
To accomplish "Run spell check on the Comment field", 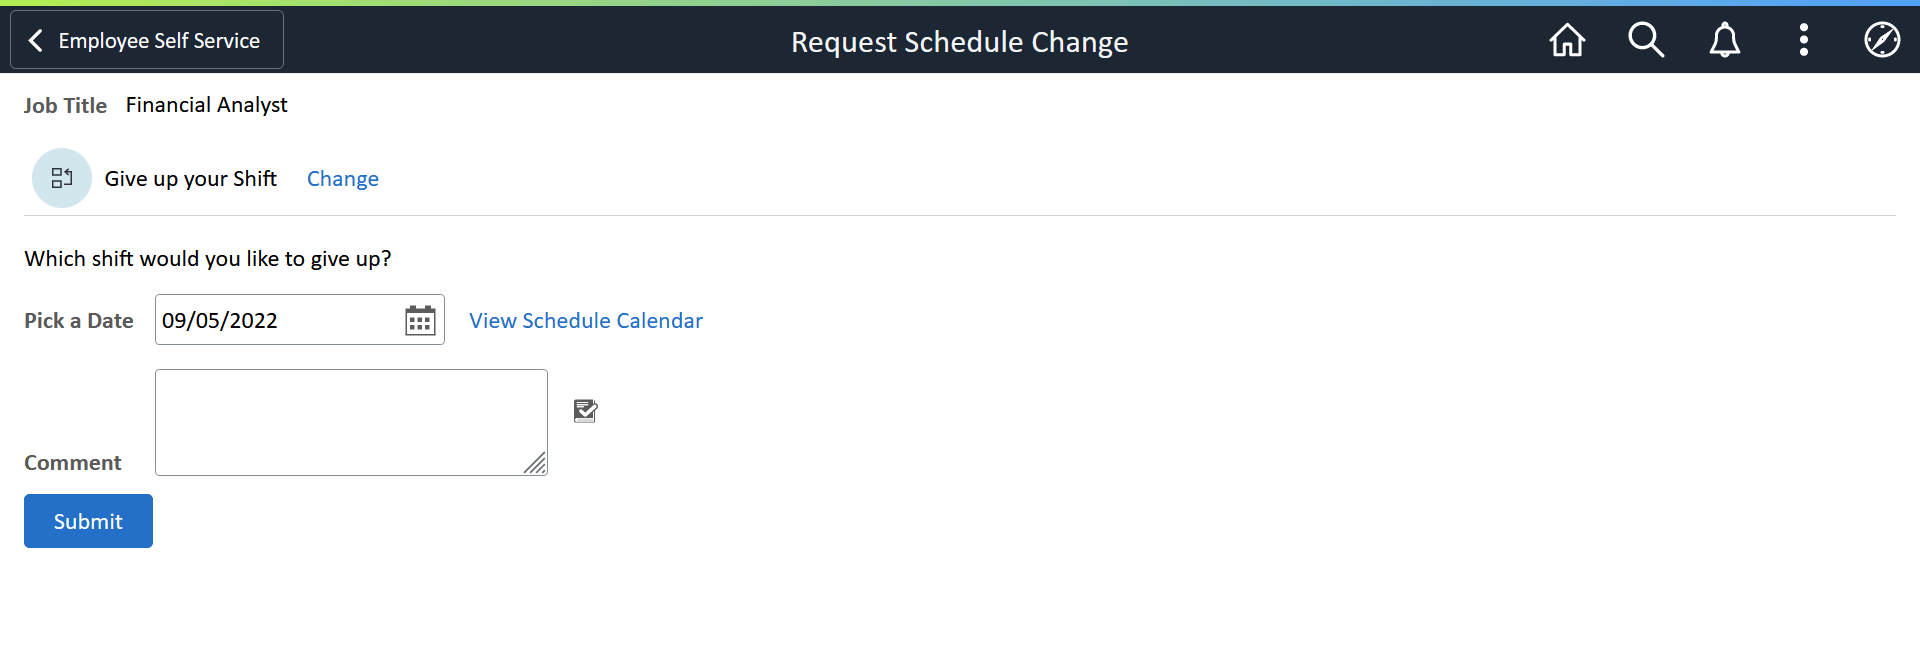I will tap(585, 410).
